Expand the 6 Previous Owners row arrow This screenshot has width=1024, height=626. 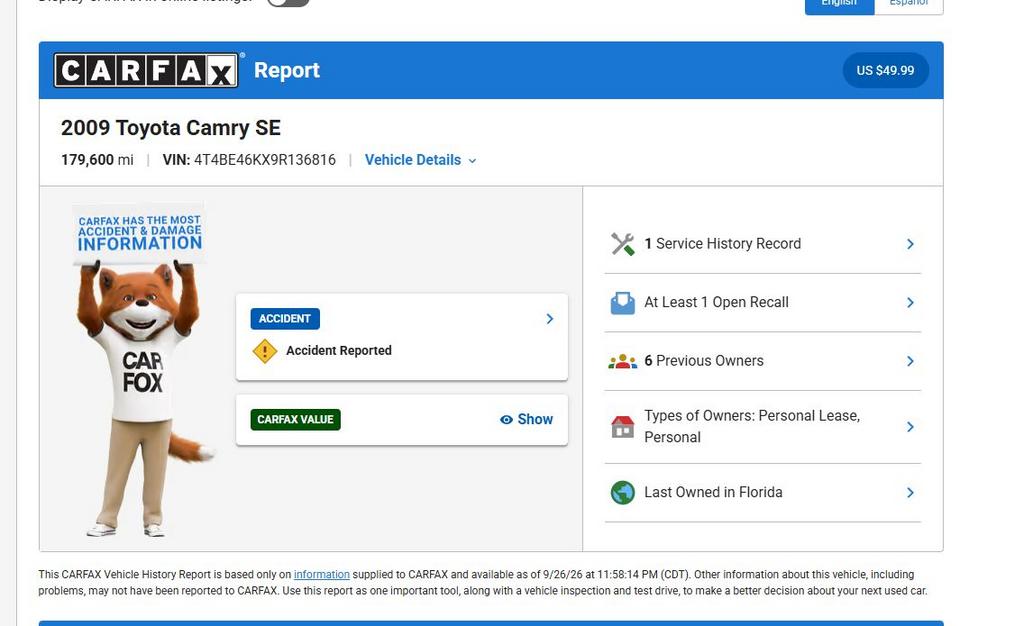(x=910, y=361)
